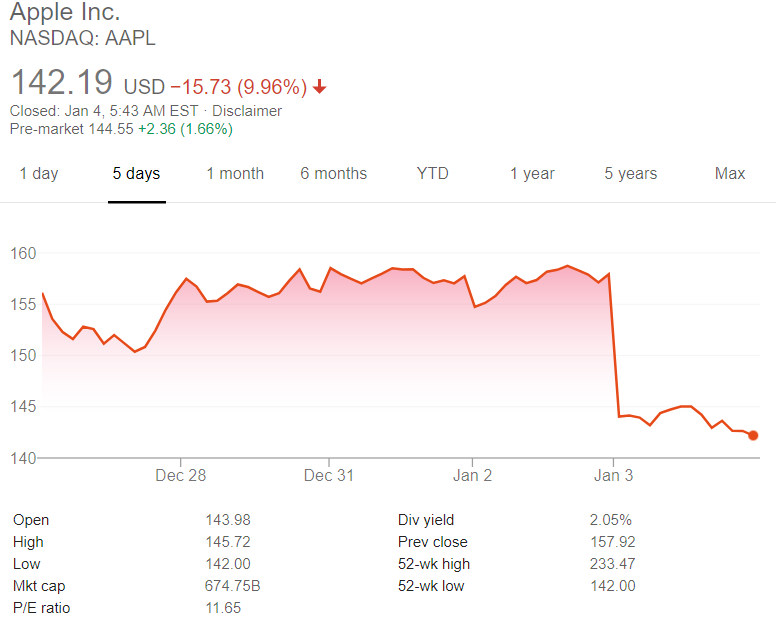Image resolution: width=776 pixels, height=622 pixels.
Task: Select the YTD time range
Action: pos(432,174)
